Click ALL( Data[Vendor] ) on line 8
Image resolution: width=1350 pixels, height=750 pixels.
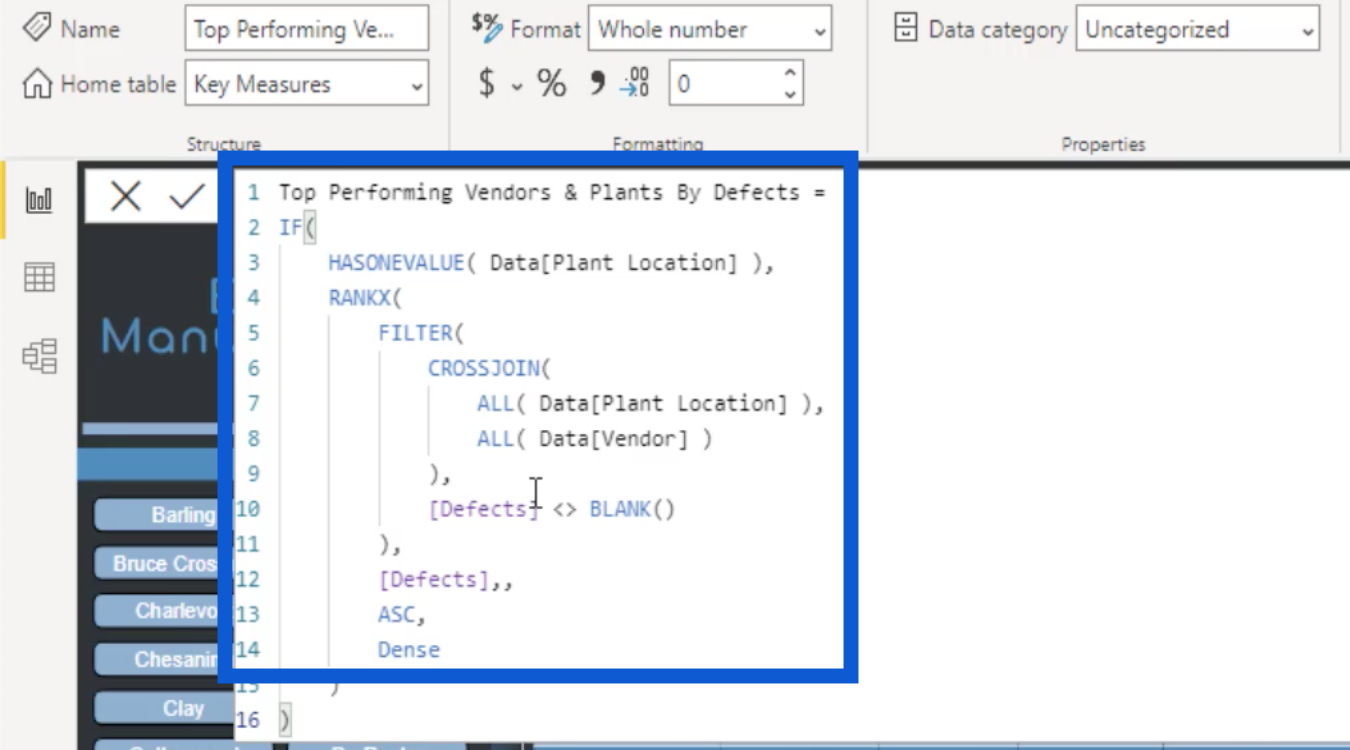click(595, 439)
